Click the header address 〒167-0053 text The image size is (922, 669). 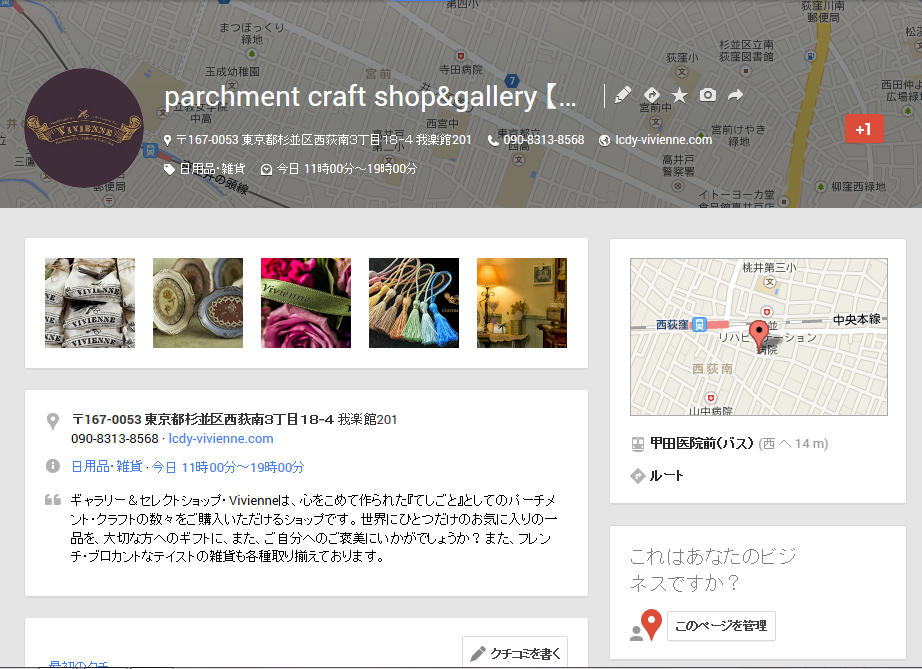click(x=324, y=140)
